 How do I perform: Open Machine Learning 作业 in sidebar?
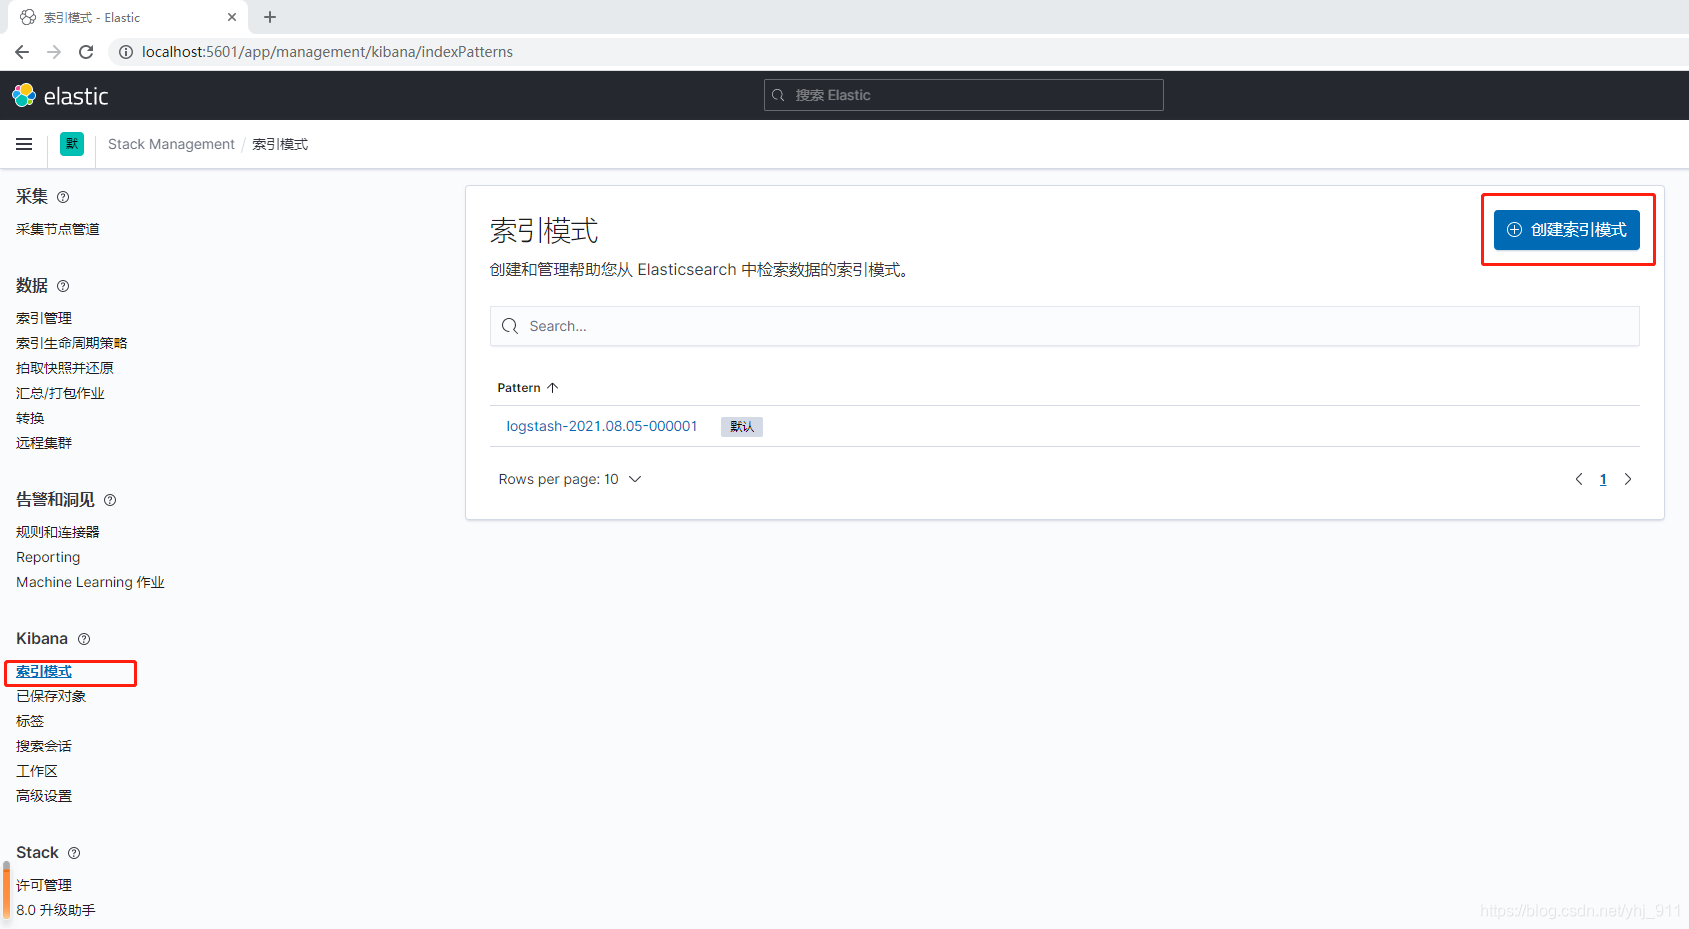pos(90,582)
